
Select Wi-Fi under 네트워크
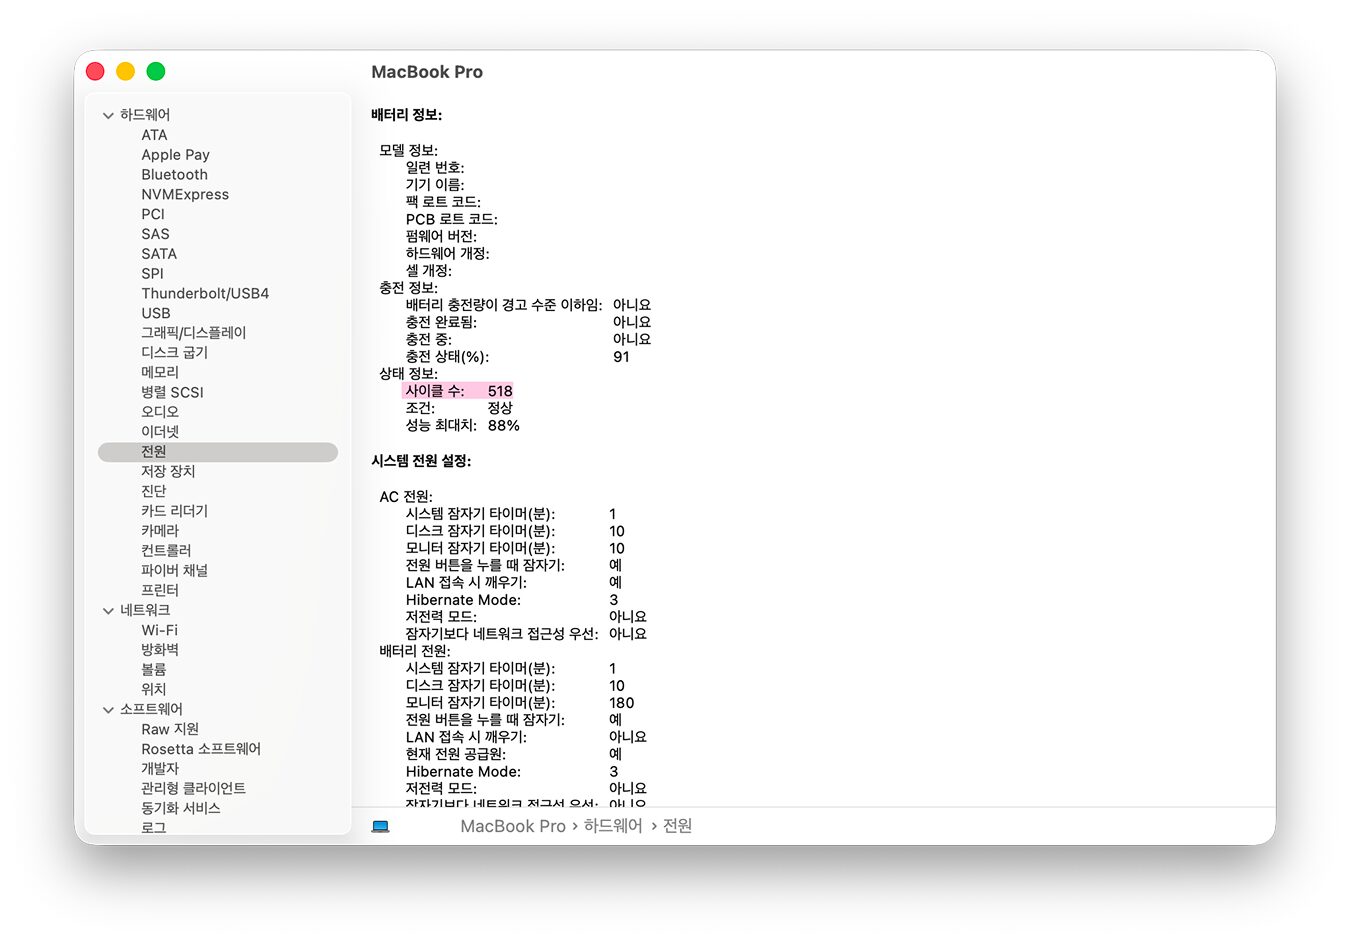[x=159, y=630]
